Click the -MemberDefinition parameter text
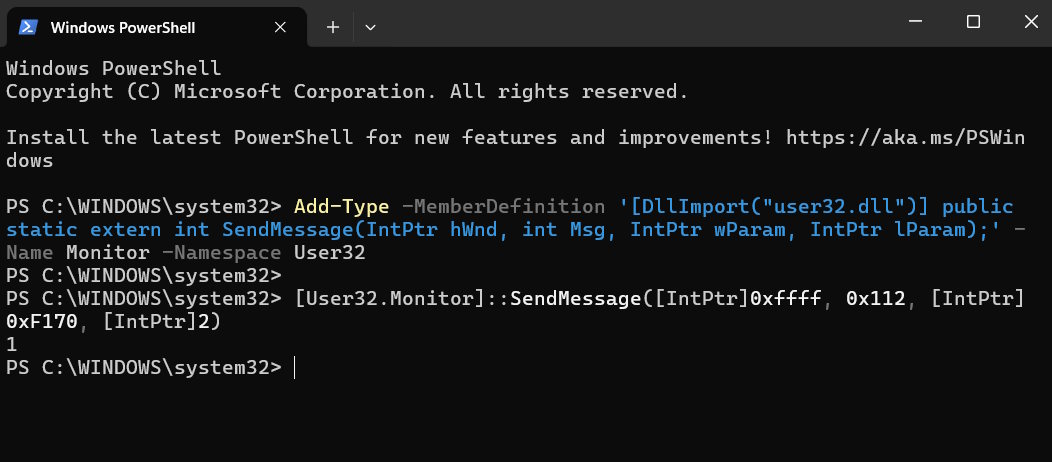 [502, 207]
